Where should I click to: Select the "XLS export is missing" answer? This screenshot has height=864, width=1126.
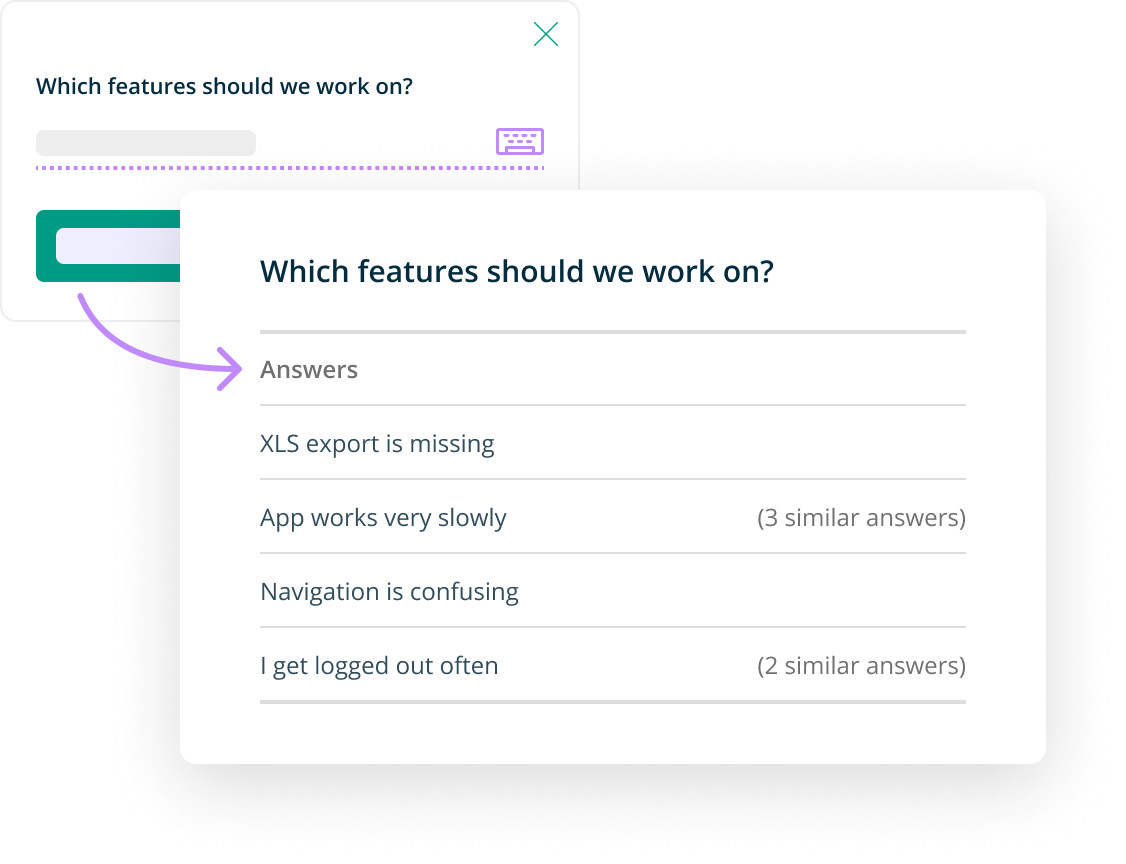click(x=377, y=444)
